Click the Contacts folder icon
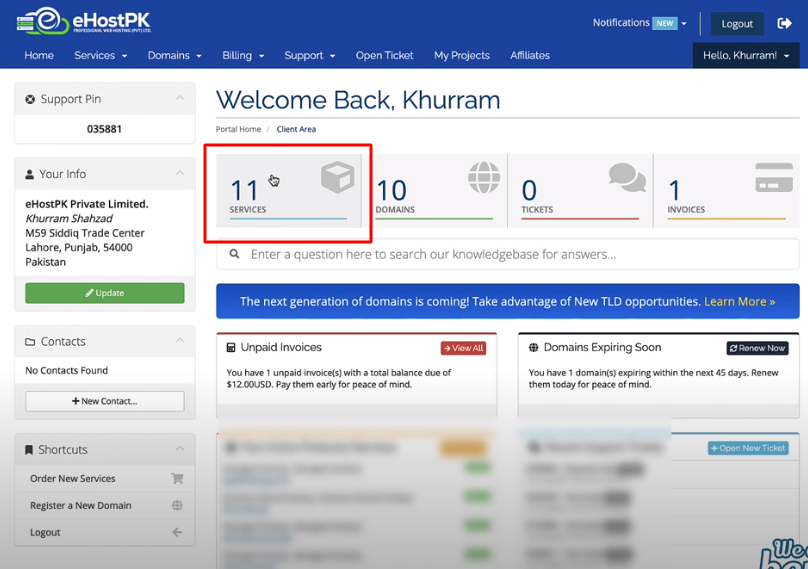Viewport: 808px width, 569px height. 30,342
